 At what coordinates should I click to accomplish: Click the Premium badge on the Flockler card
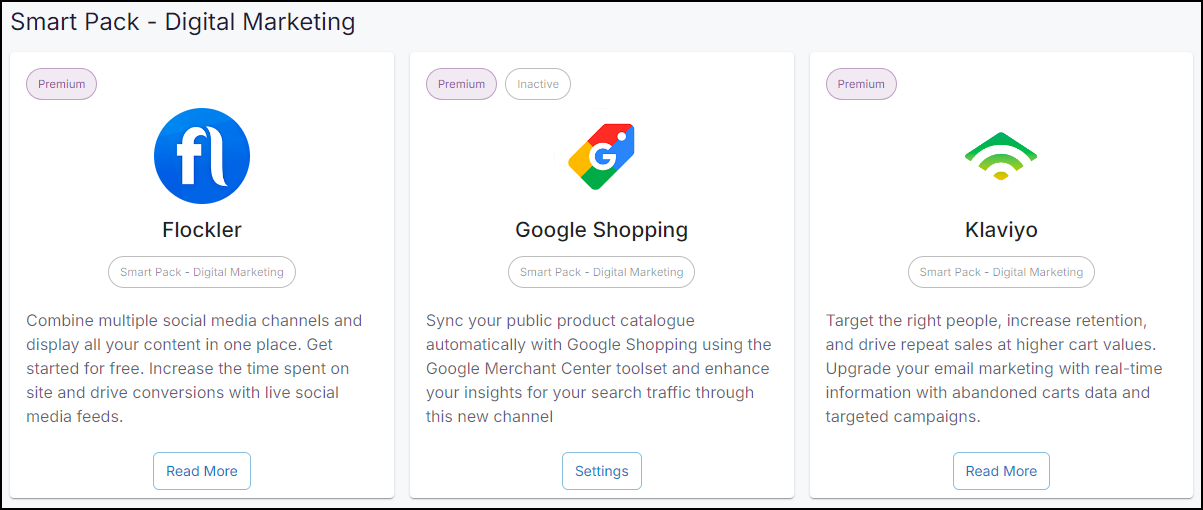pyautogui.click(x=62, y=84)
